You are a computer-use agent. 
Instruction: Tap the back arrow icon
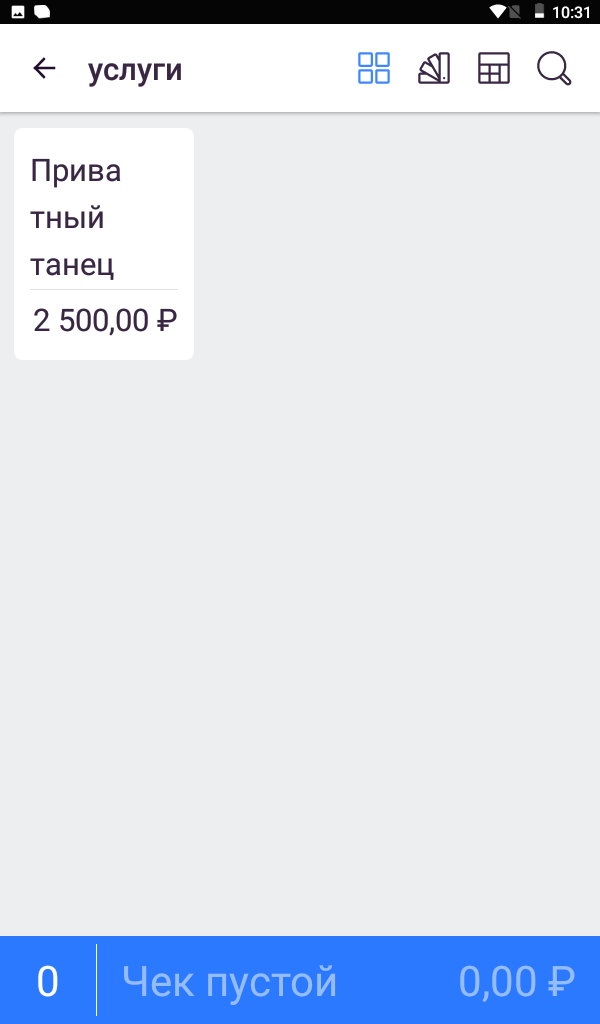44,69
